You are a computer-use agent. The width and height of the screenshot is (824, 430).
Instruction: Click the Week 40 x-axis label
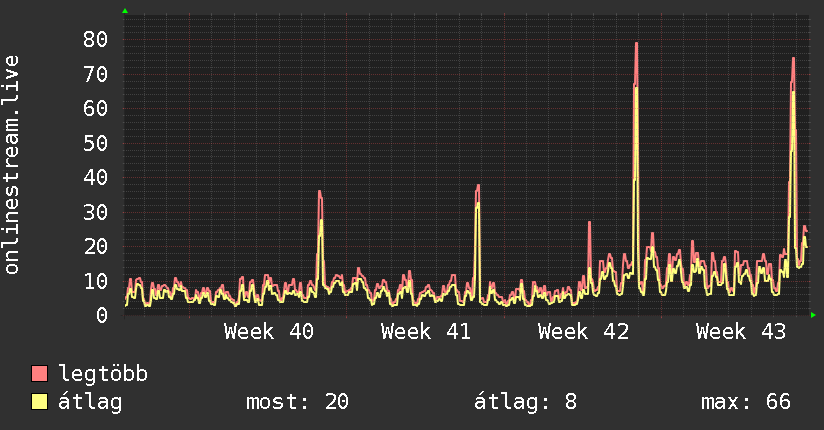coord(269,332)
